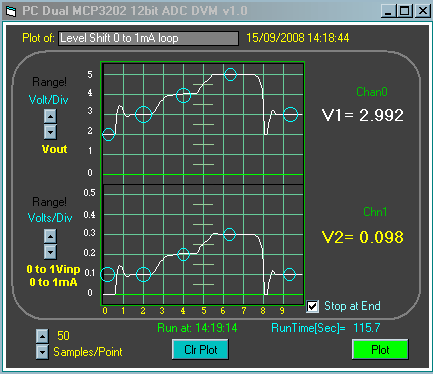Raise Chn1 Volts/Div range with up arrow
Screen dimensions: 433x374
[x=50, y=236]
